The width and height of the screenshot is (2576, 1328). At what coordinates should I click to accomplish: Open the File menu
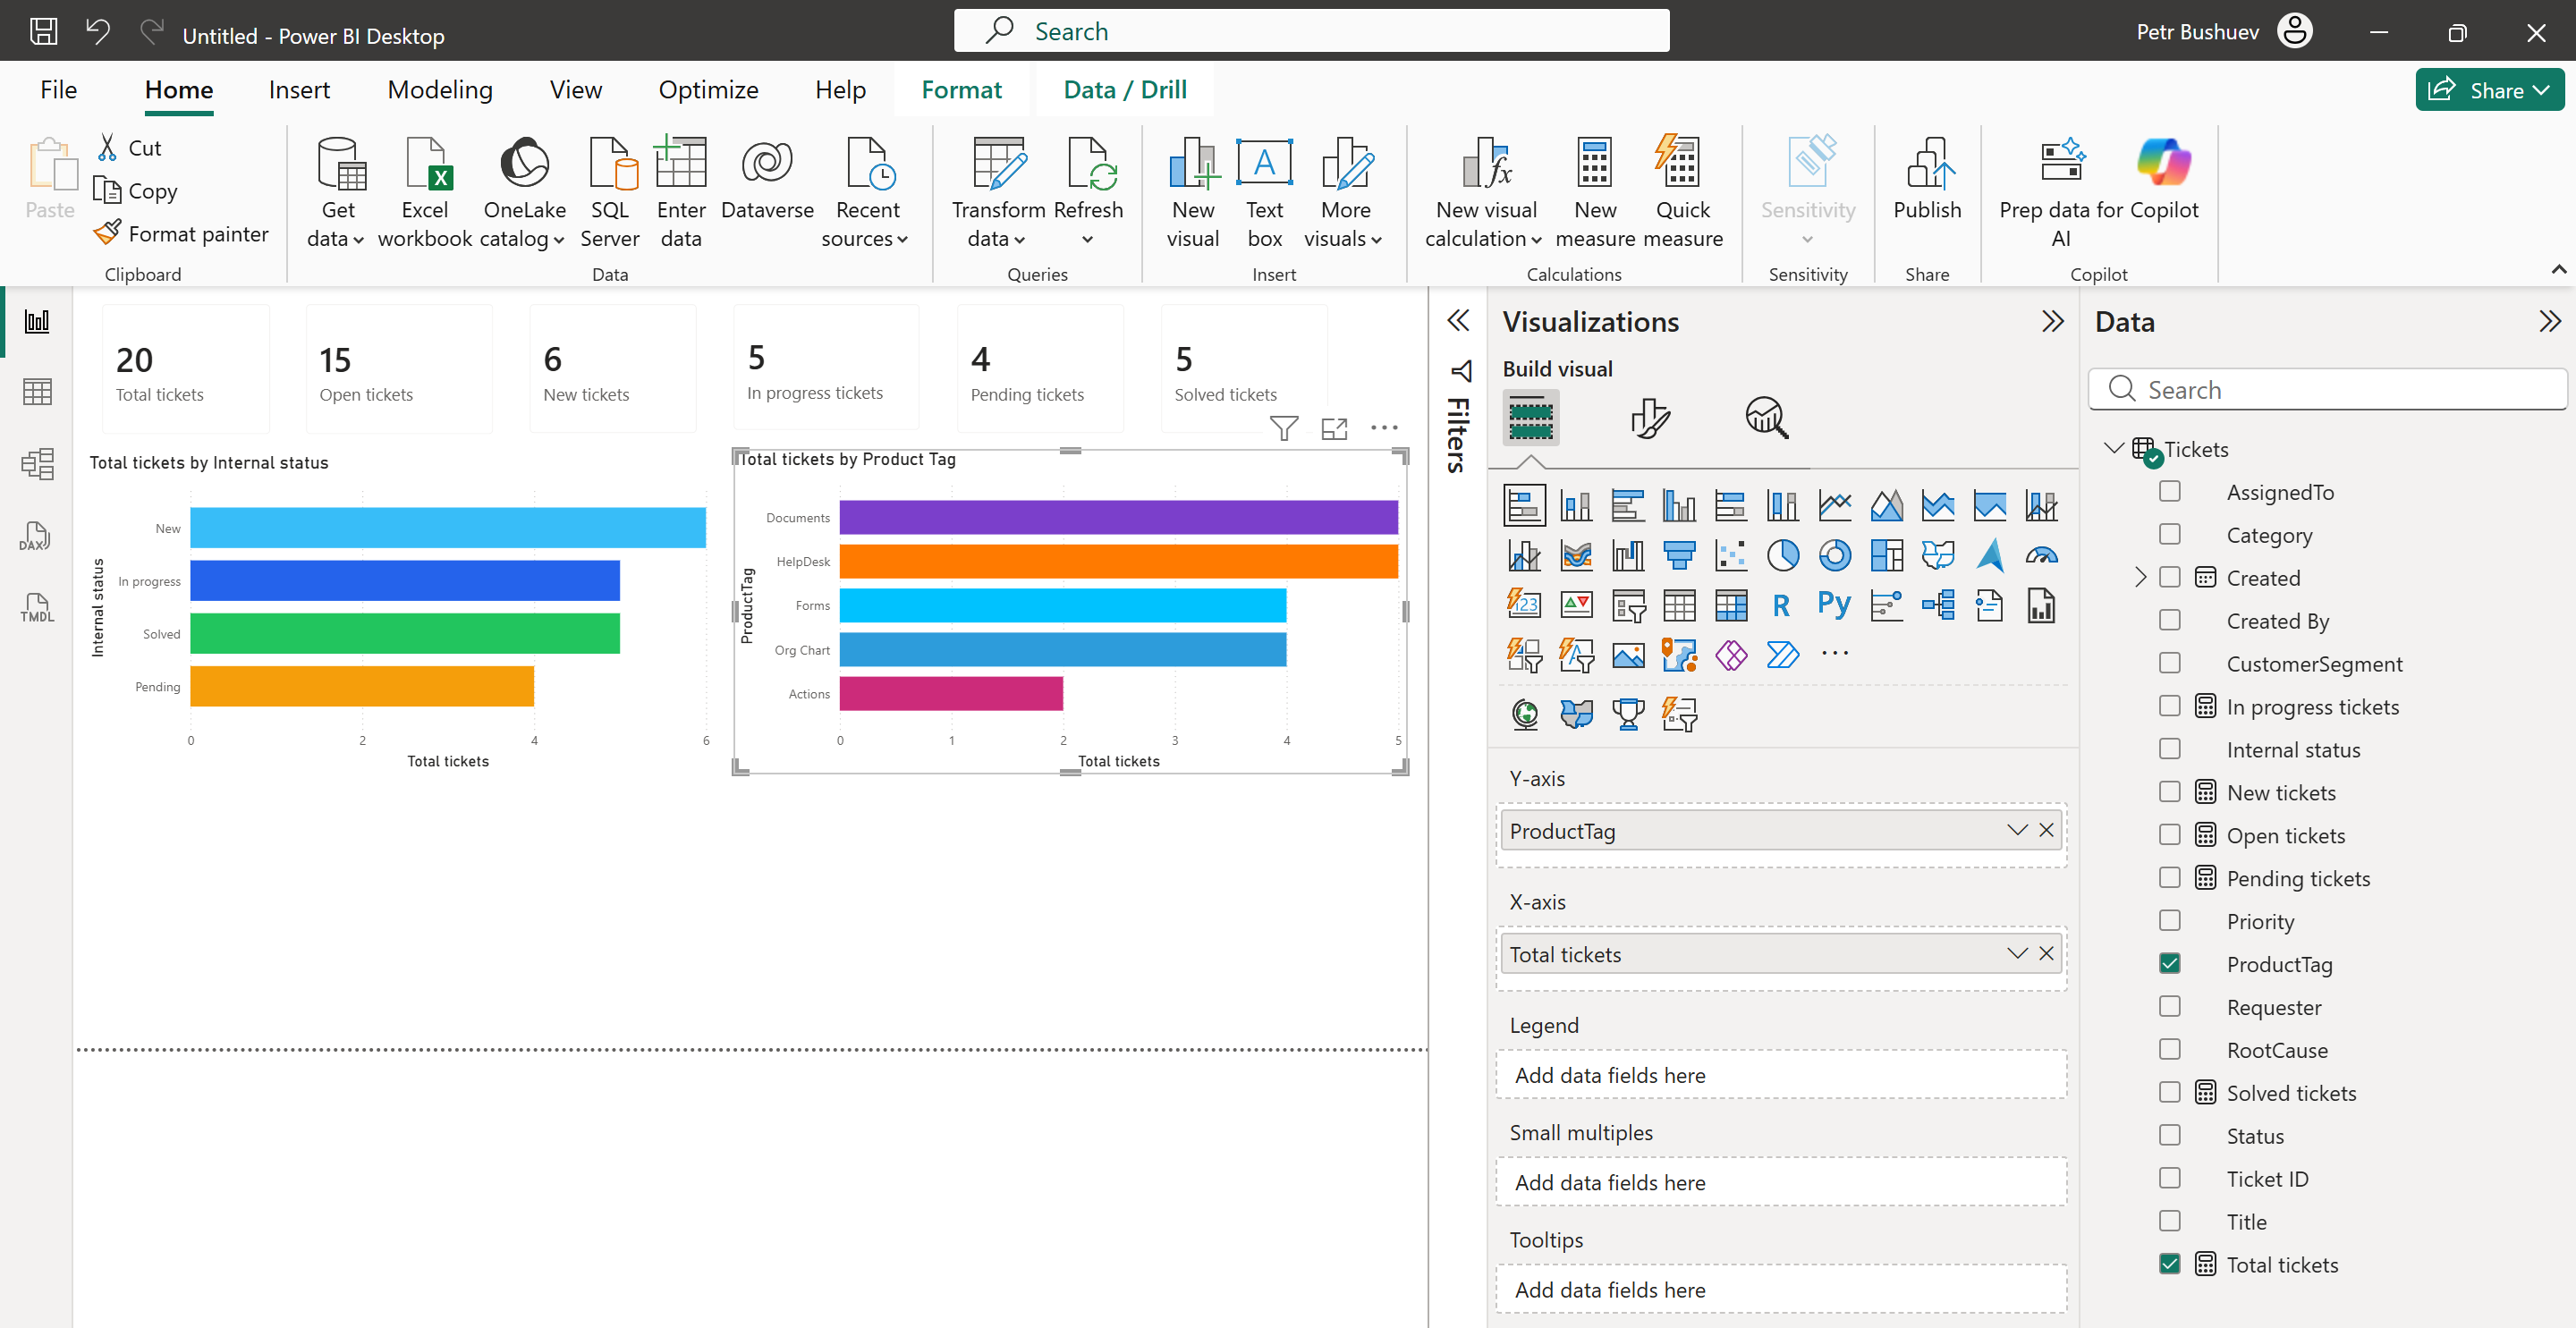(x=58, y=90)
